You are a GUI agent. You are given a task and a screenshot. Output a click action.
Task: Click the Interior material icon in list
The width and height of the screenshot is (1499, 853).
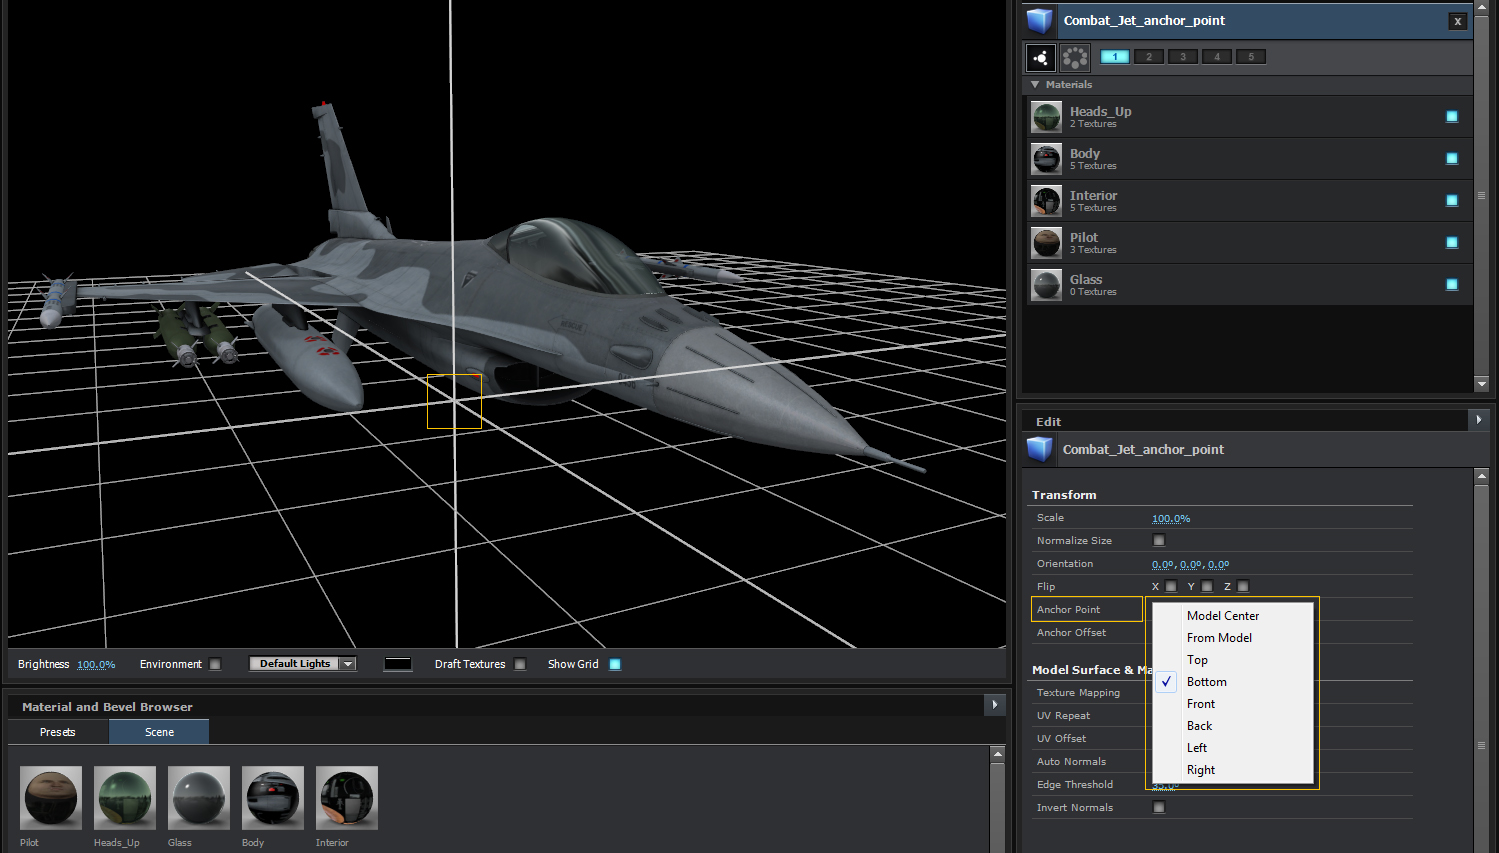click(1046, 201)
